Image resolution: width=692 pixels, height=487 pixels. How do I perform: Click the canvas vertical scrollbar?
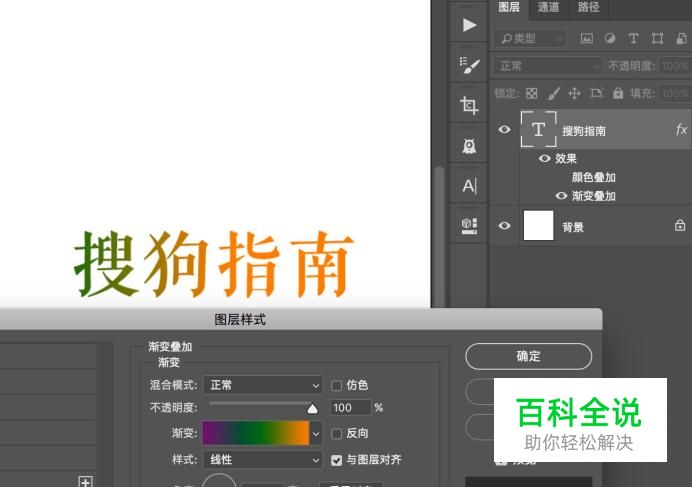click(x=439, y=236)
